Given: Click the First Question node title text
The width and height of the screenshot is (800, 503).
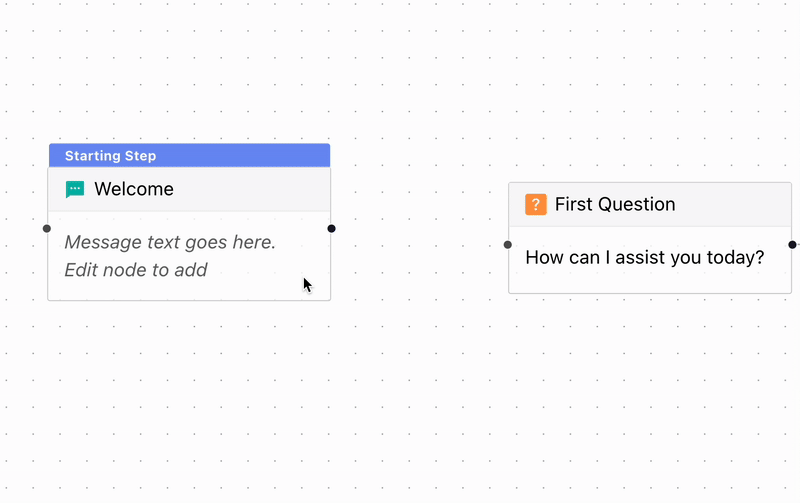Looking at the screenshot, I should [x=615, y=205].
